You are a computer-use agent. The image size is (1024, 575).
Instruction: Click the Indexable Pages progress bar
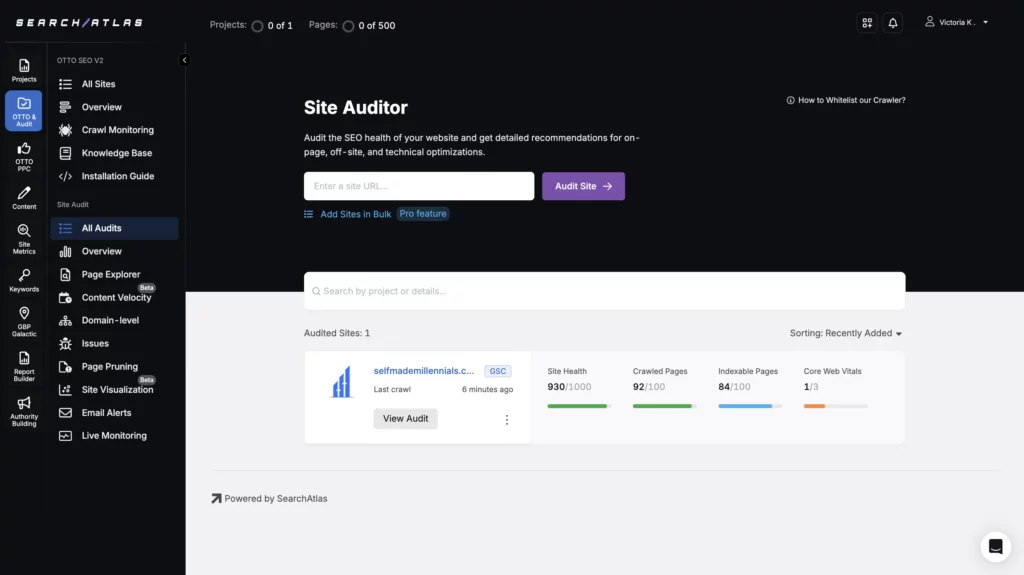(750, 406)
